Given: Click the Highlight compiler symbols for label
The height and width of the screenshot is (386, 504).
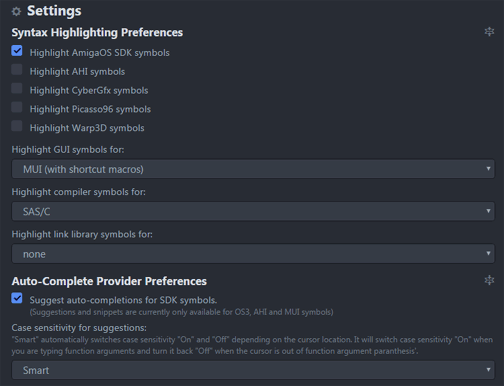Looking at the screenshot, I should [x=78, y=192].
